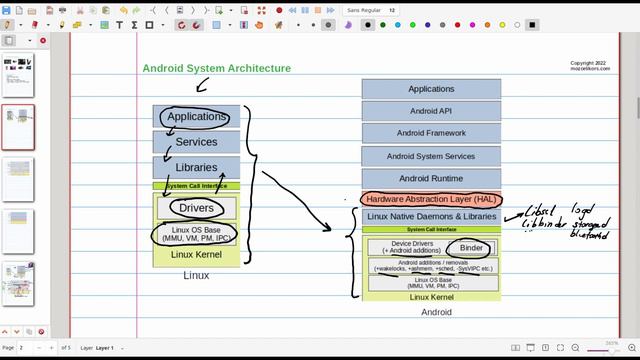Insert a new page after

(x=219, y=10)
